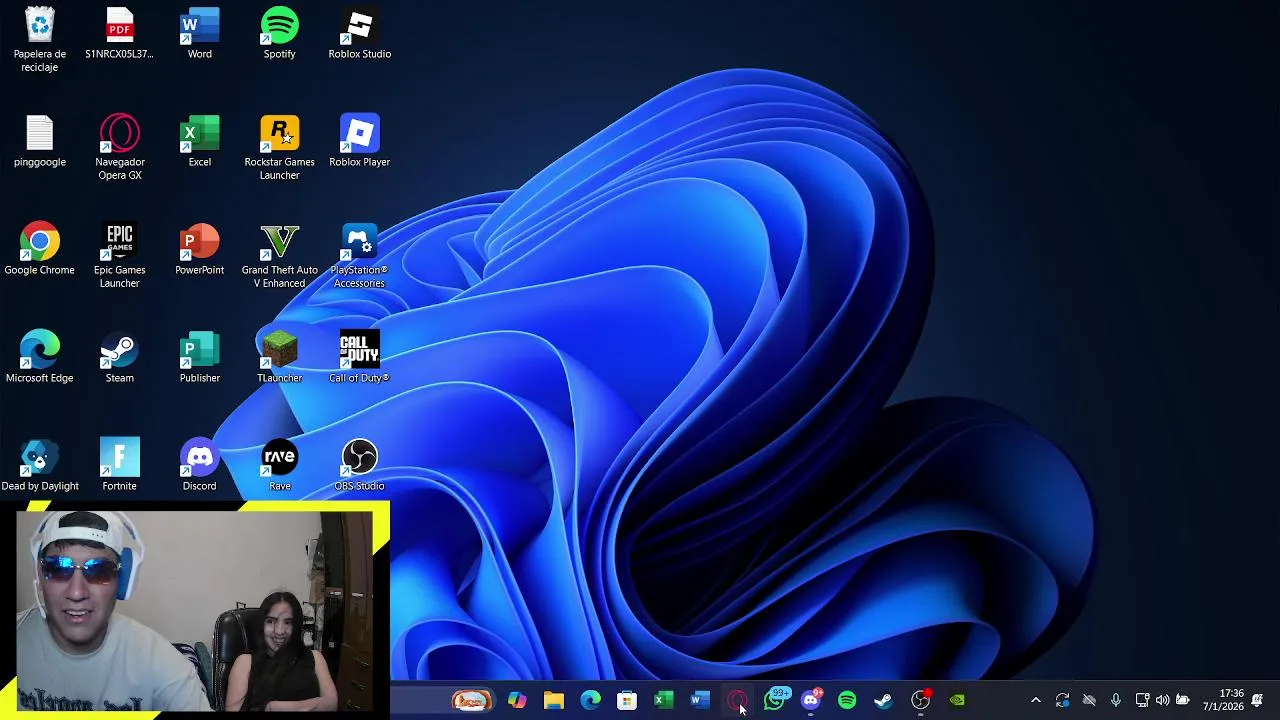Select the Navegador Opera GX shortcut
The image size is (1280, 720).
coord(119,147)
